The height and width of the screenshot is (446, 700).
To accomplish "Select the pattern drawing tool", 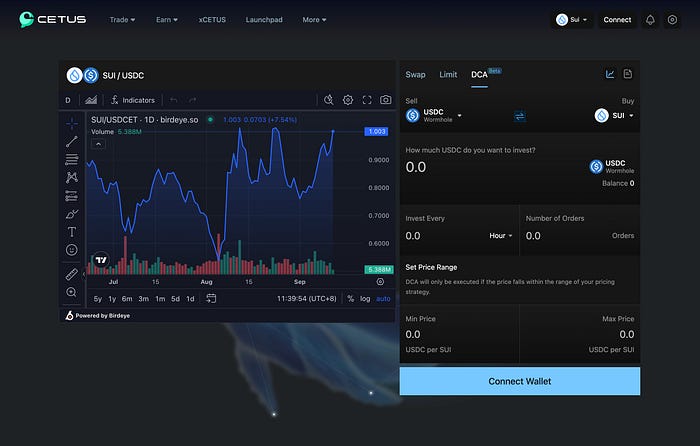I will tap(71, 177).
